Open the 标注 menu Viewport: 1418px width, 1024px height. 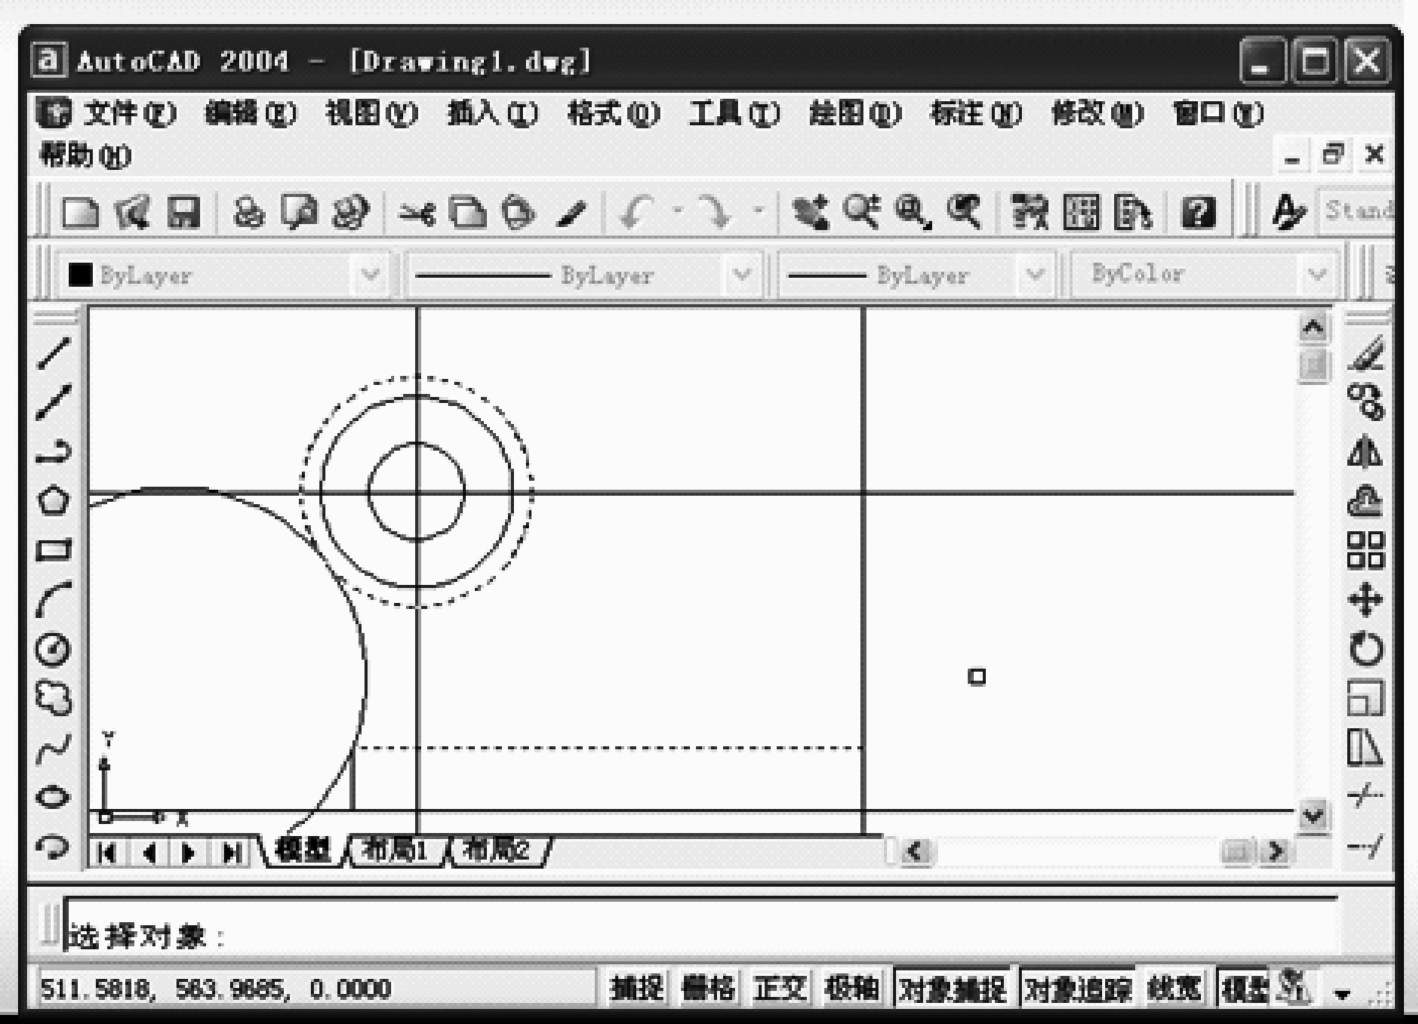[976, 113]
